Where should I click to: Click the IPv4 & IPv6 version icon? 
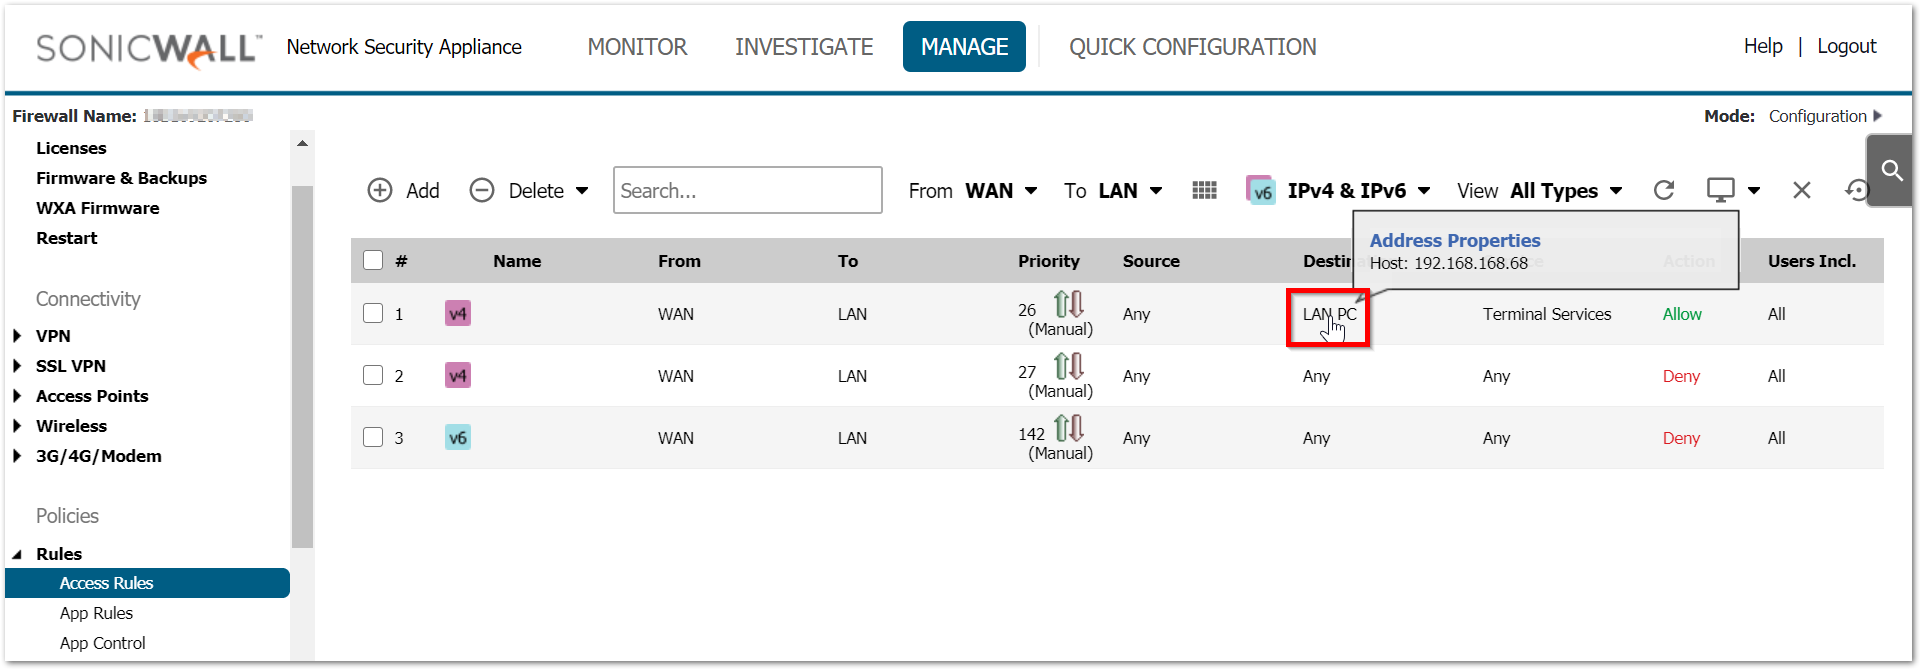click(1260, 190)
